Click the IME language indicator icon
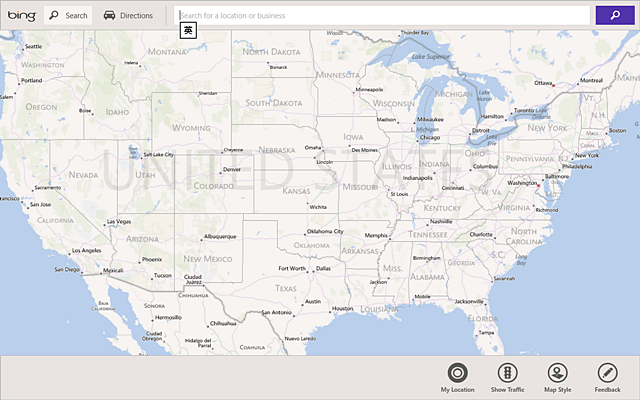640x400 pixels. [188, 31]
